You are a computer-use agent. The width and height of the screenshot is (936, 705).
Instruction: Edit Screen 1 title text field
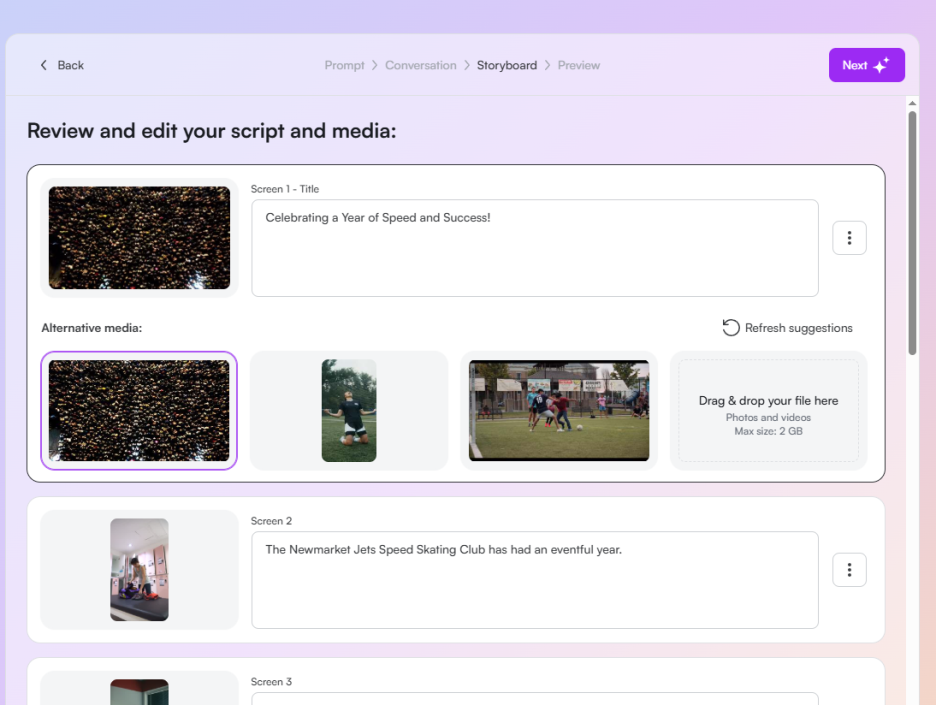pyautogui.click(x=534, y=248)
